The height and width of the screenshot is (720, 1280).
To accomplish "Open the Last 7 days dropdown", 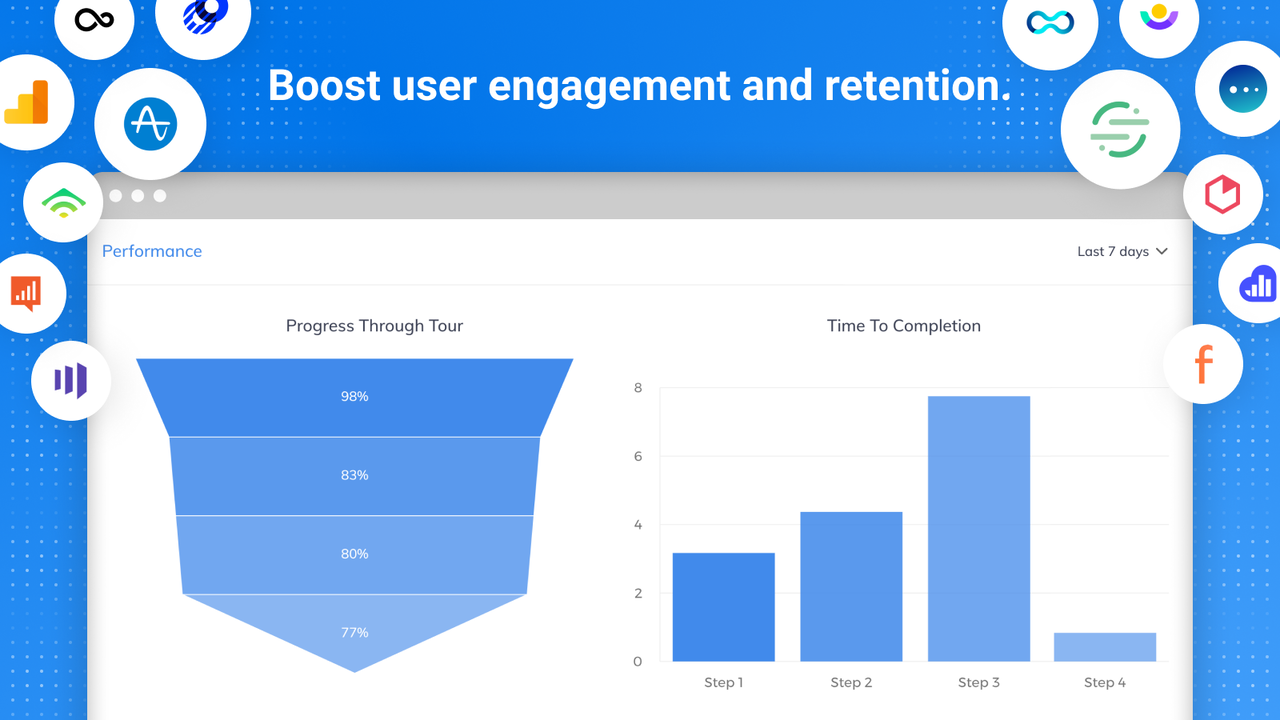I will point(1122,251).
